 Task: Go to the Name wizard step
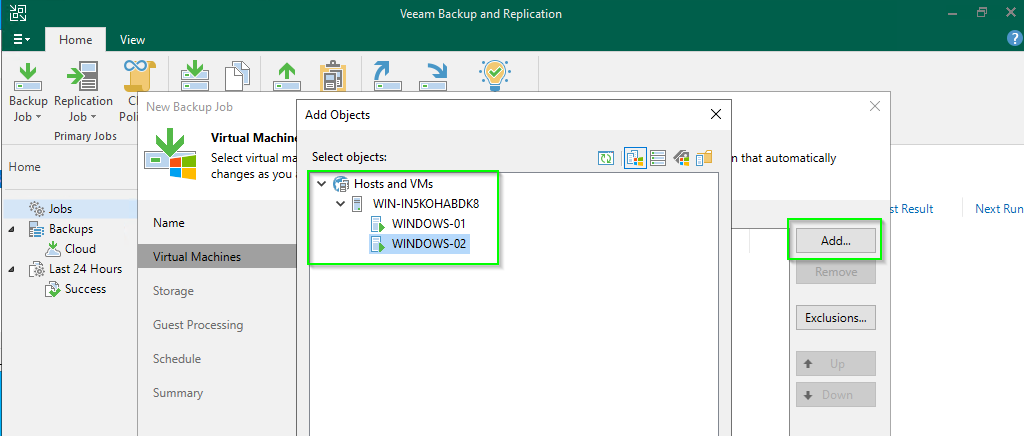pyautogui.click(x=168, y=223)
